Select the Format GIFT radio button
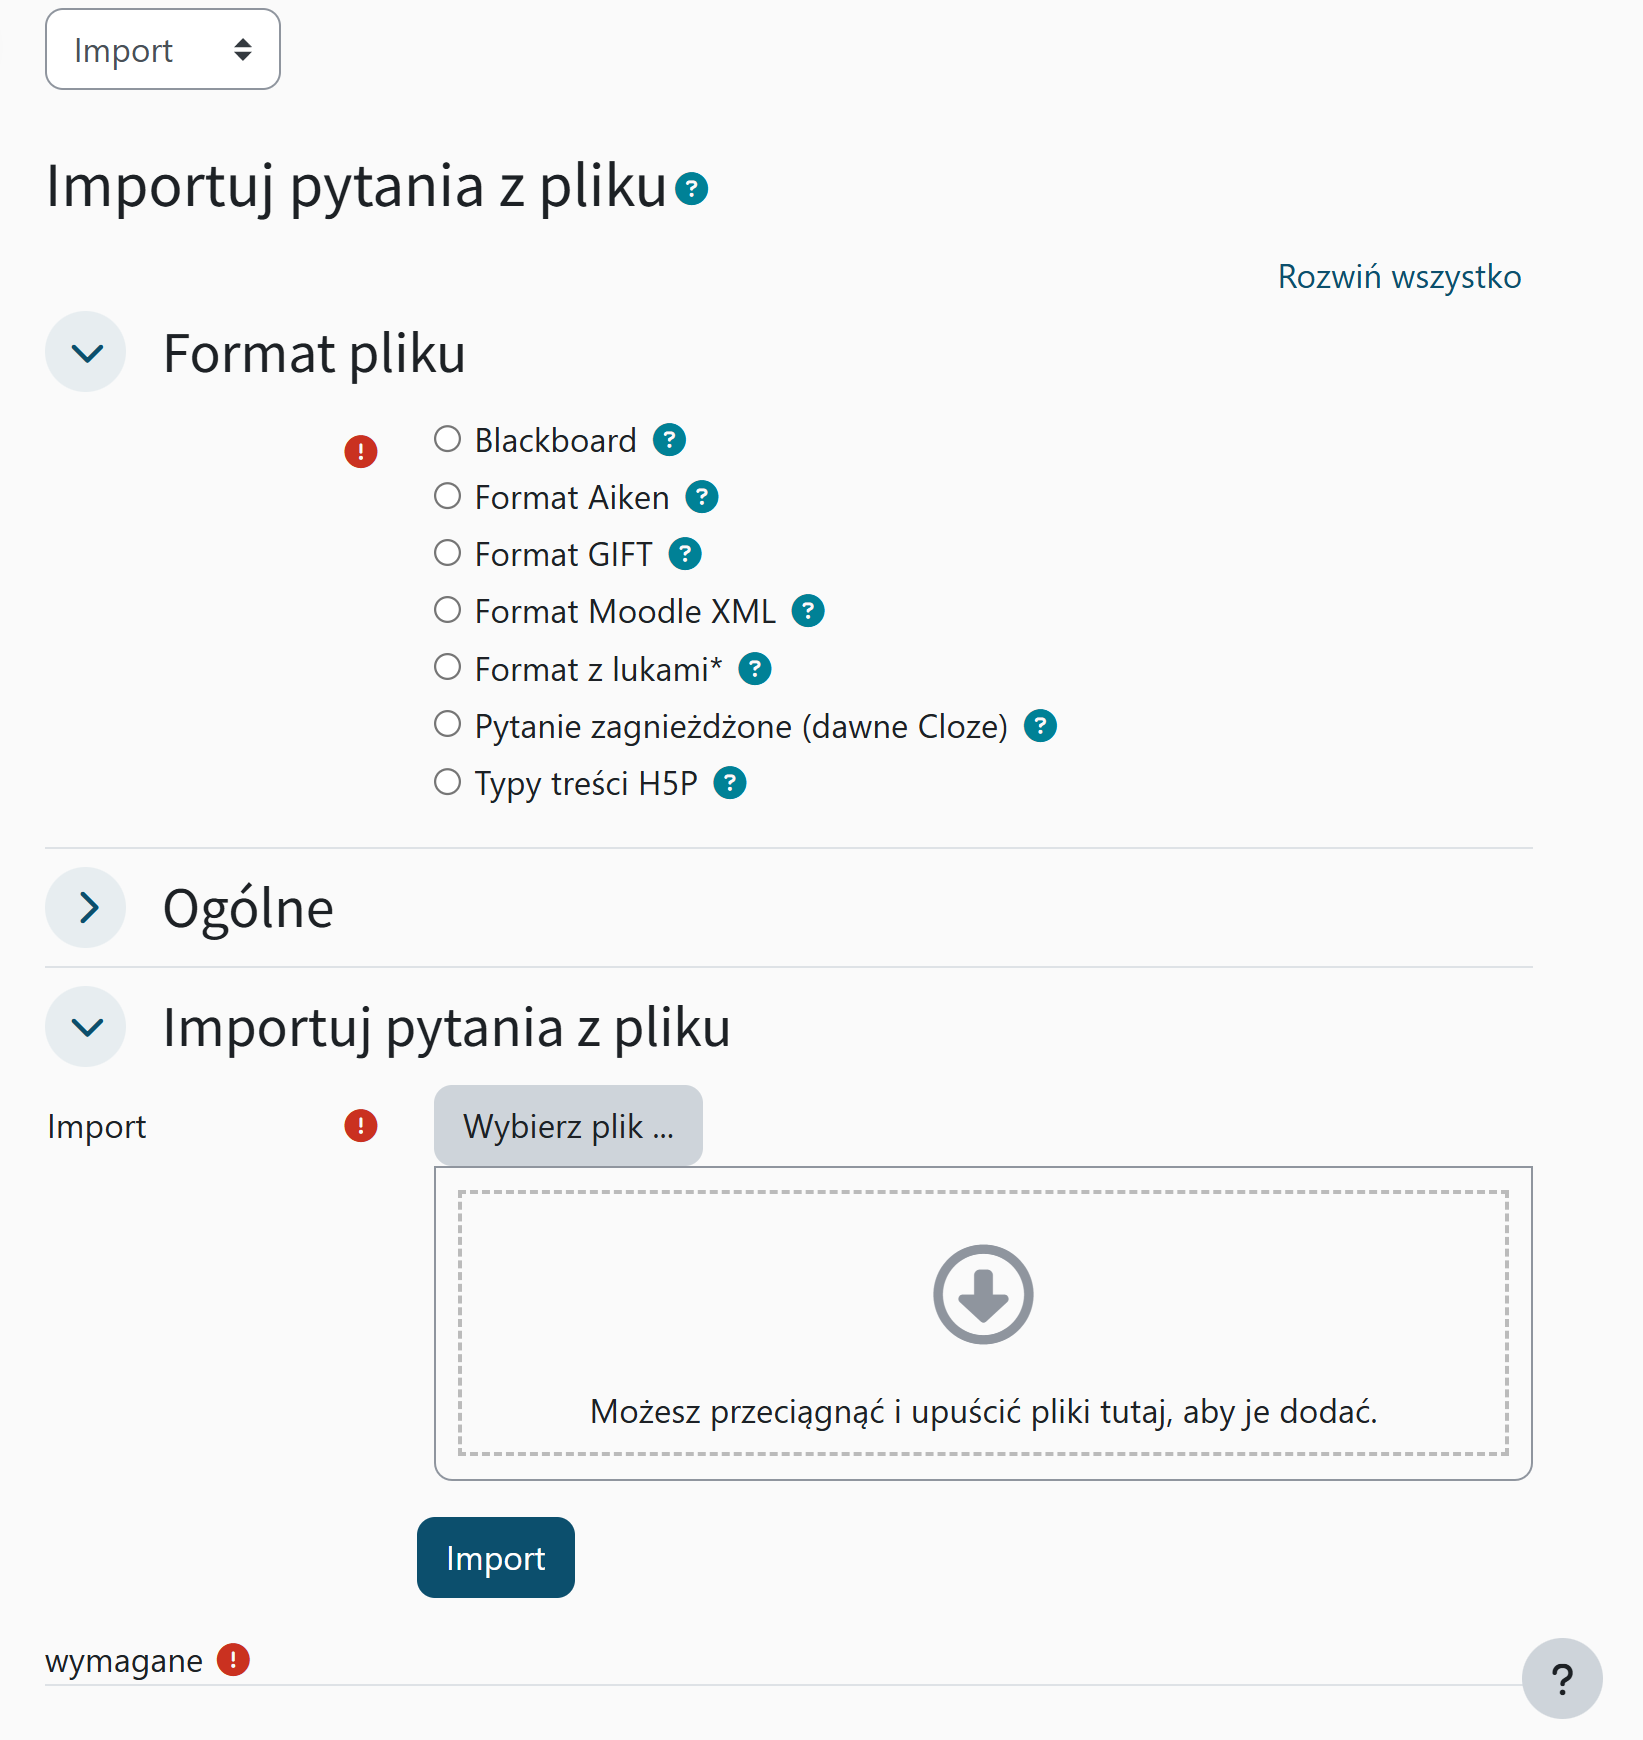 447,552
